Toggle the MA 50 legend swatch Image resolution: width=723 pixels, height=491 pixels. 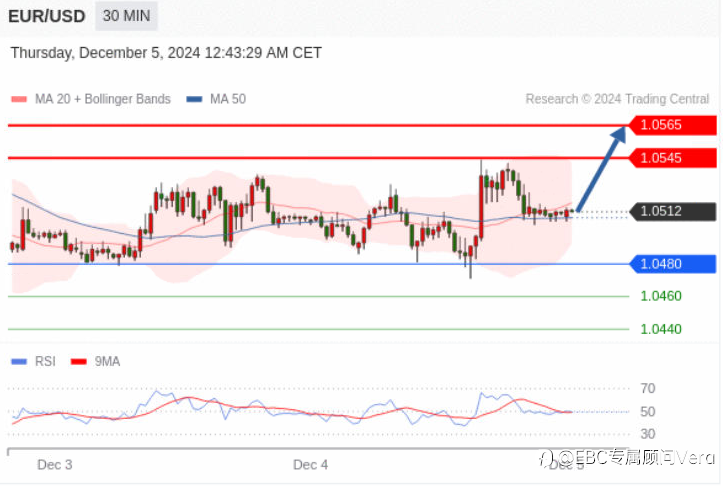(x=194, y=99)
